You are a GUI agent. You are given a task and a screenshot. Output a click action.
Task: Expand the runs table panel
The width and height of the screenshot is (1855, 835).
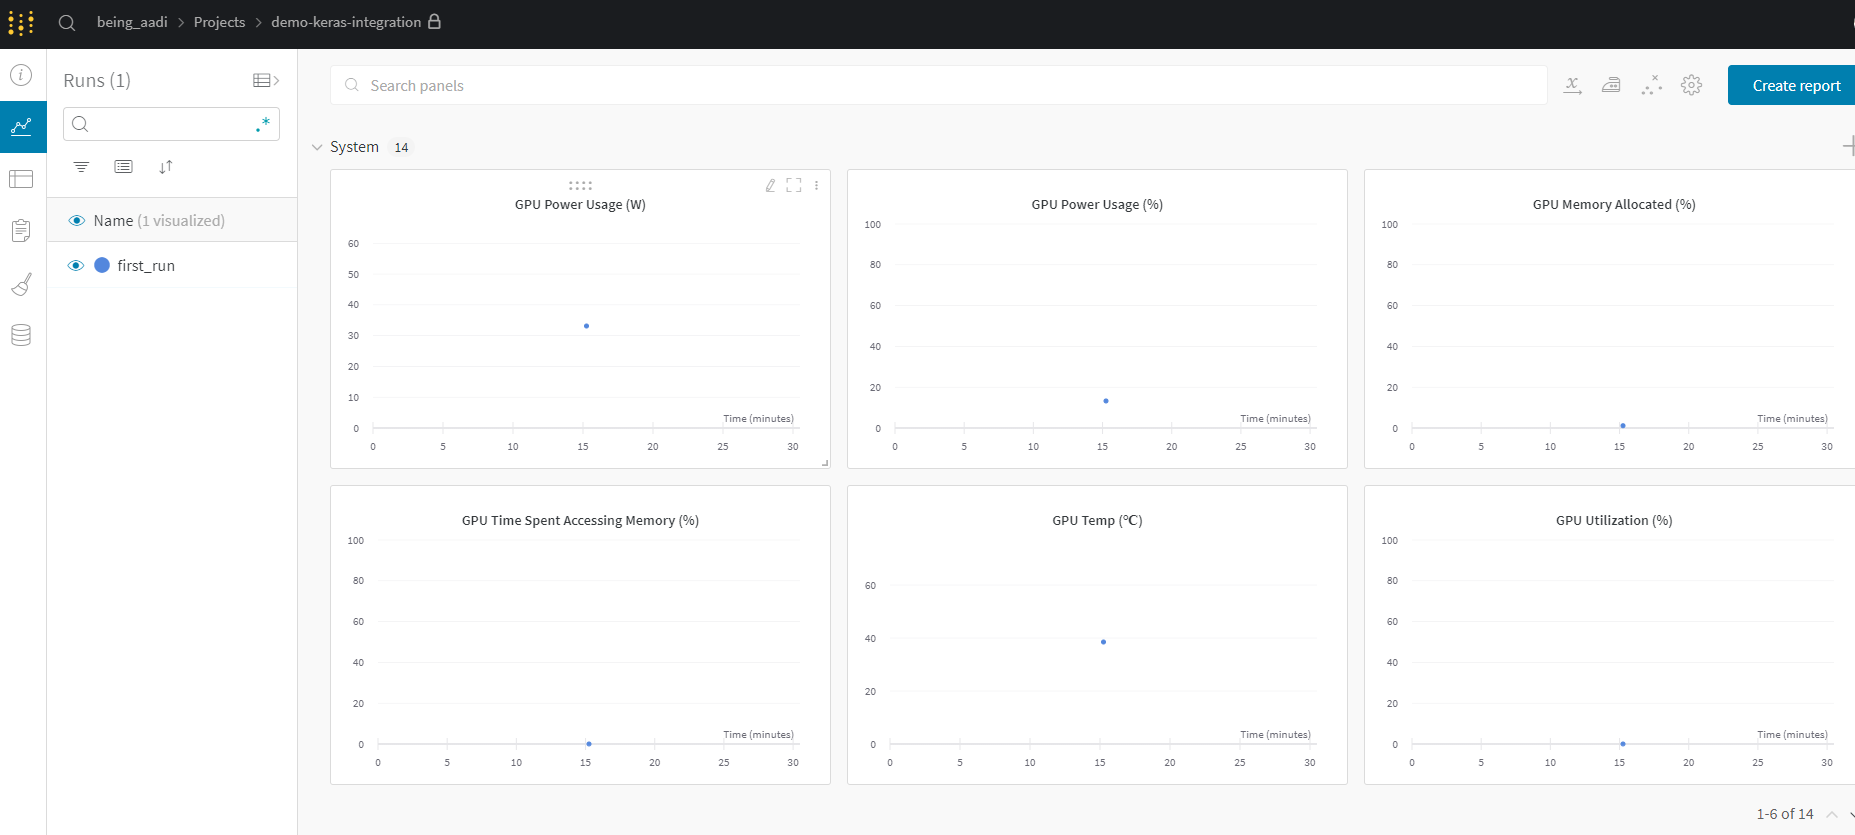[x=266, y=80]
